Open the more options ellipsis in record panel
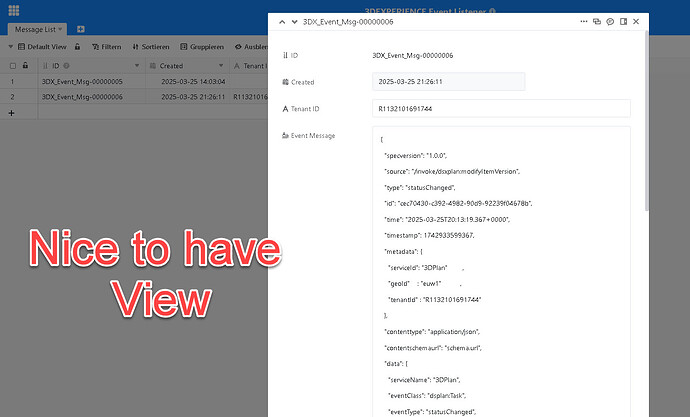 [584, 21]
